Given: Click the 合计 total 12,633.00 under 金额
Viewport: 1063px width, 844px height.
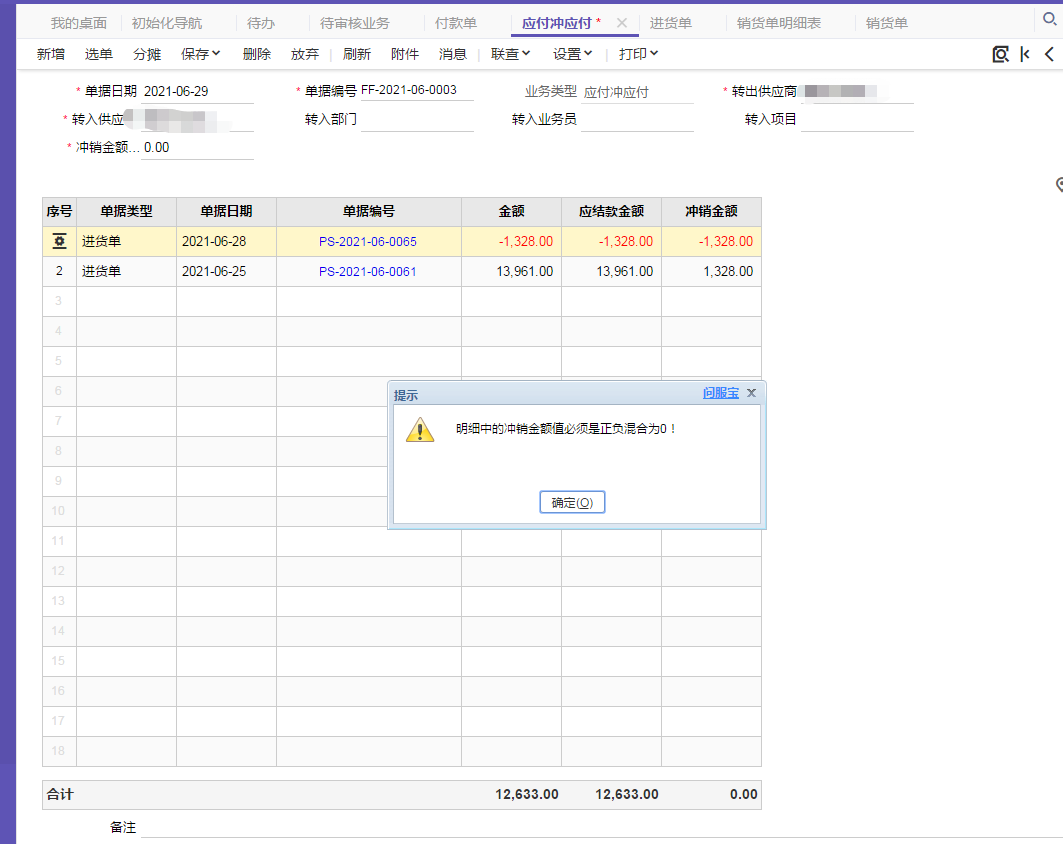Looking at the screenshot, I should 527,795.
